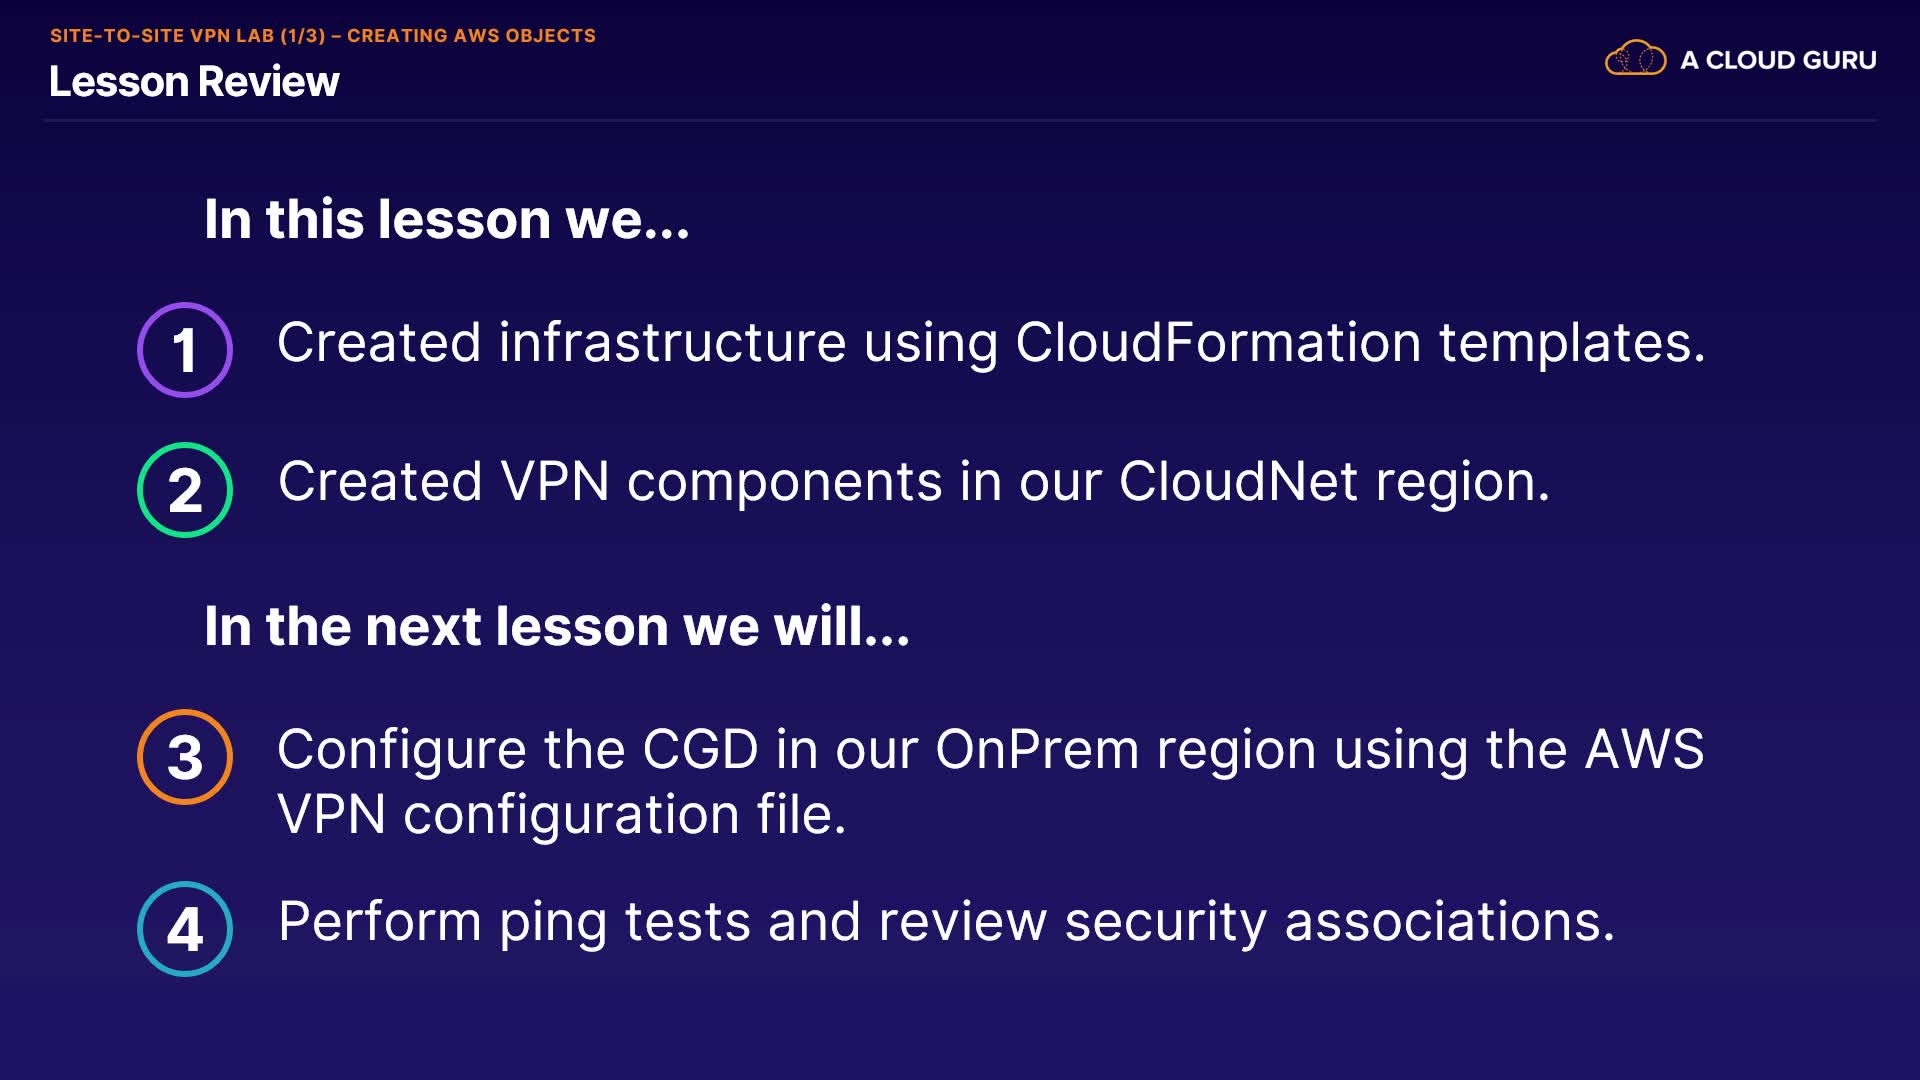Screen dimensions: 1920x1080
Task: Click the word "infrastructure" in item one
Action: pos(672,343)
